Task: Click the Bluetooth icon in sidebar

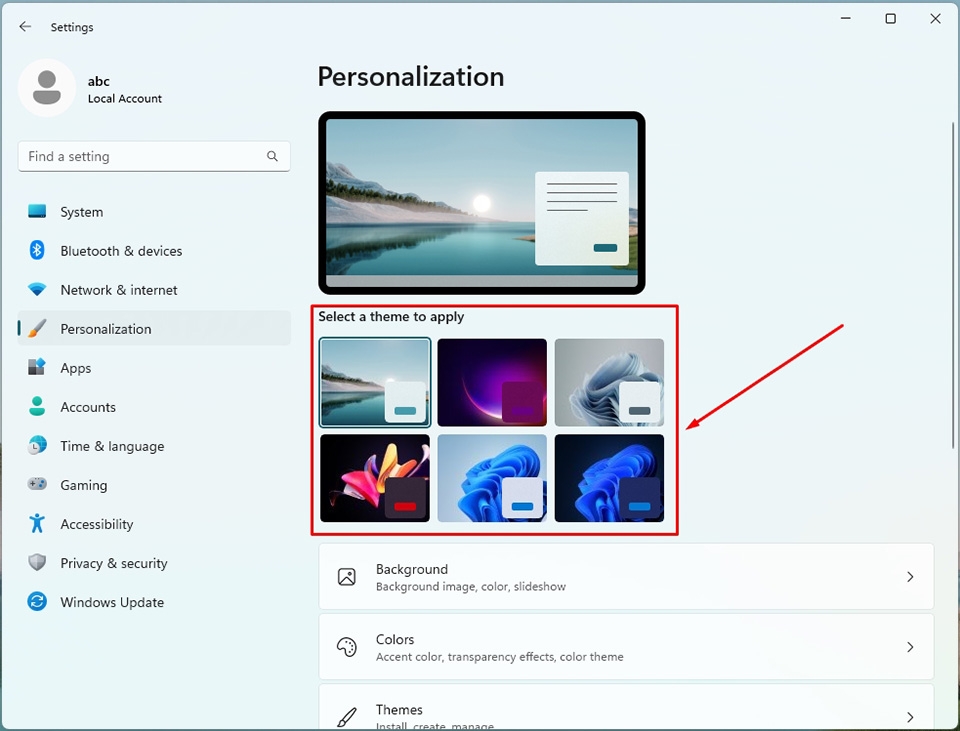Action: pyautogui.click(x=37, y=250)
